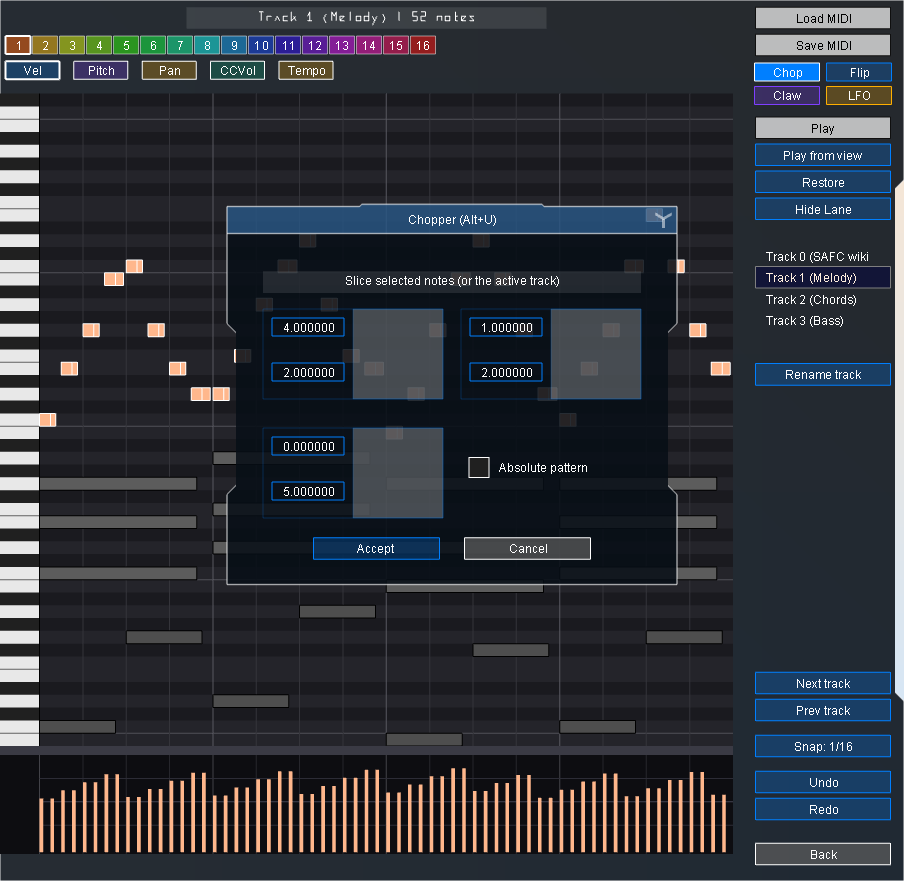Cancel the Chopper dialog
The image size is (904, 881).
pyautogui.click(x=527, y=548)
